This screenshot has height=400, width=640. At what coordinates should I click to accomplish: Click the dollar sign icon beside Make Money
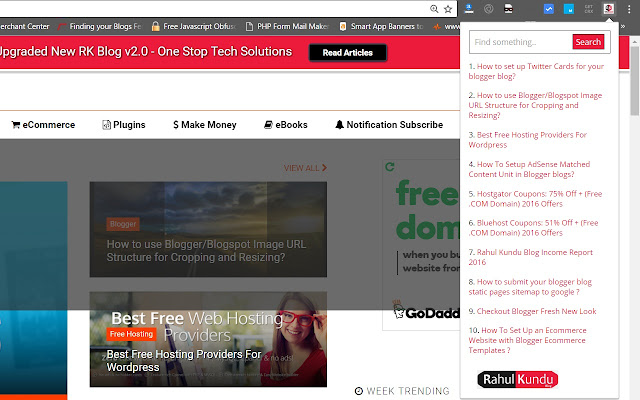tap(176, 125)
